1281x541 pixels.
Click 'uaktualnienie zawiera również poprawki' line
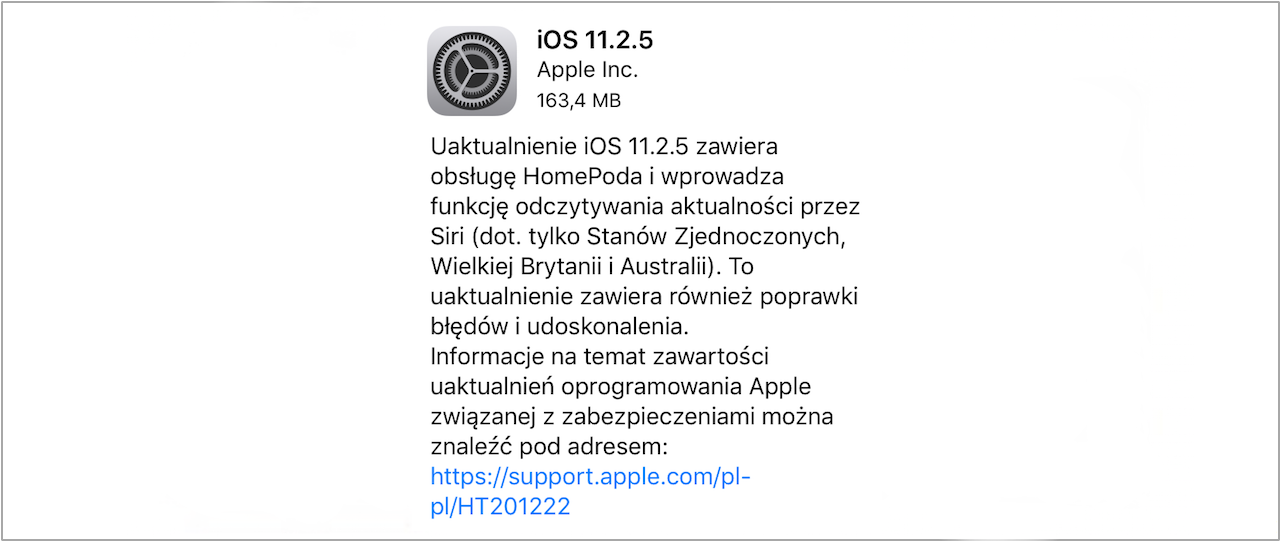point(644,297)
